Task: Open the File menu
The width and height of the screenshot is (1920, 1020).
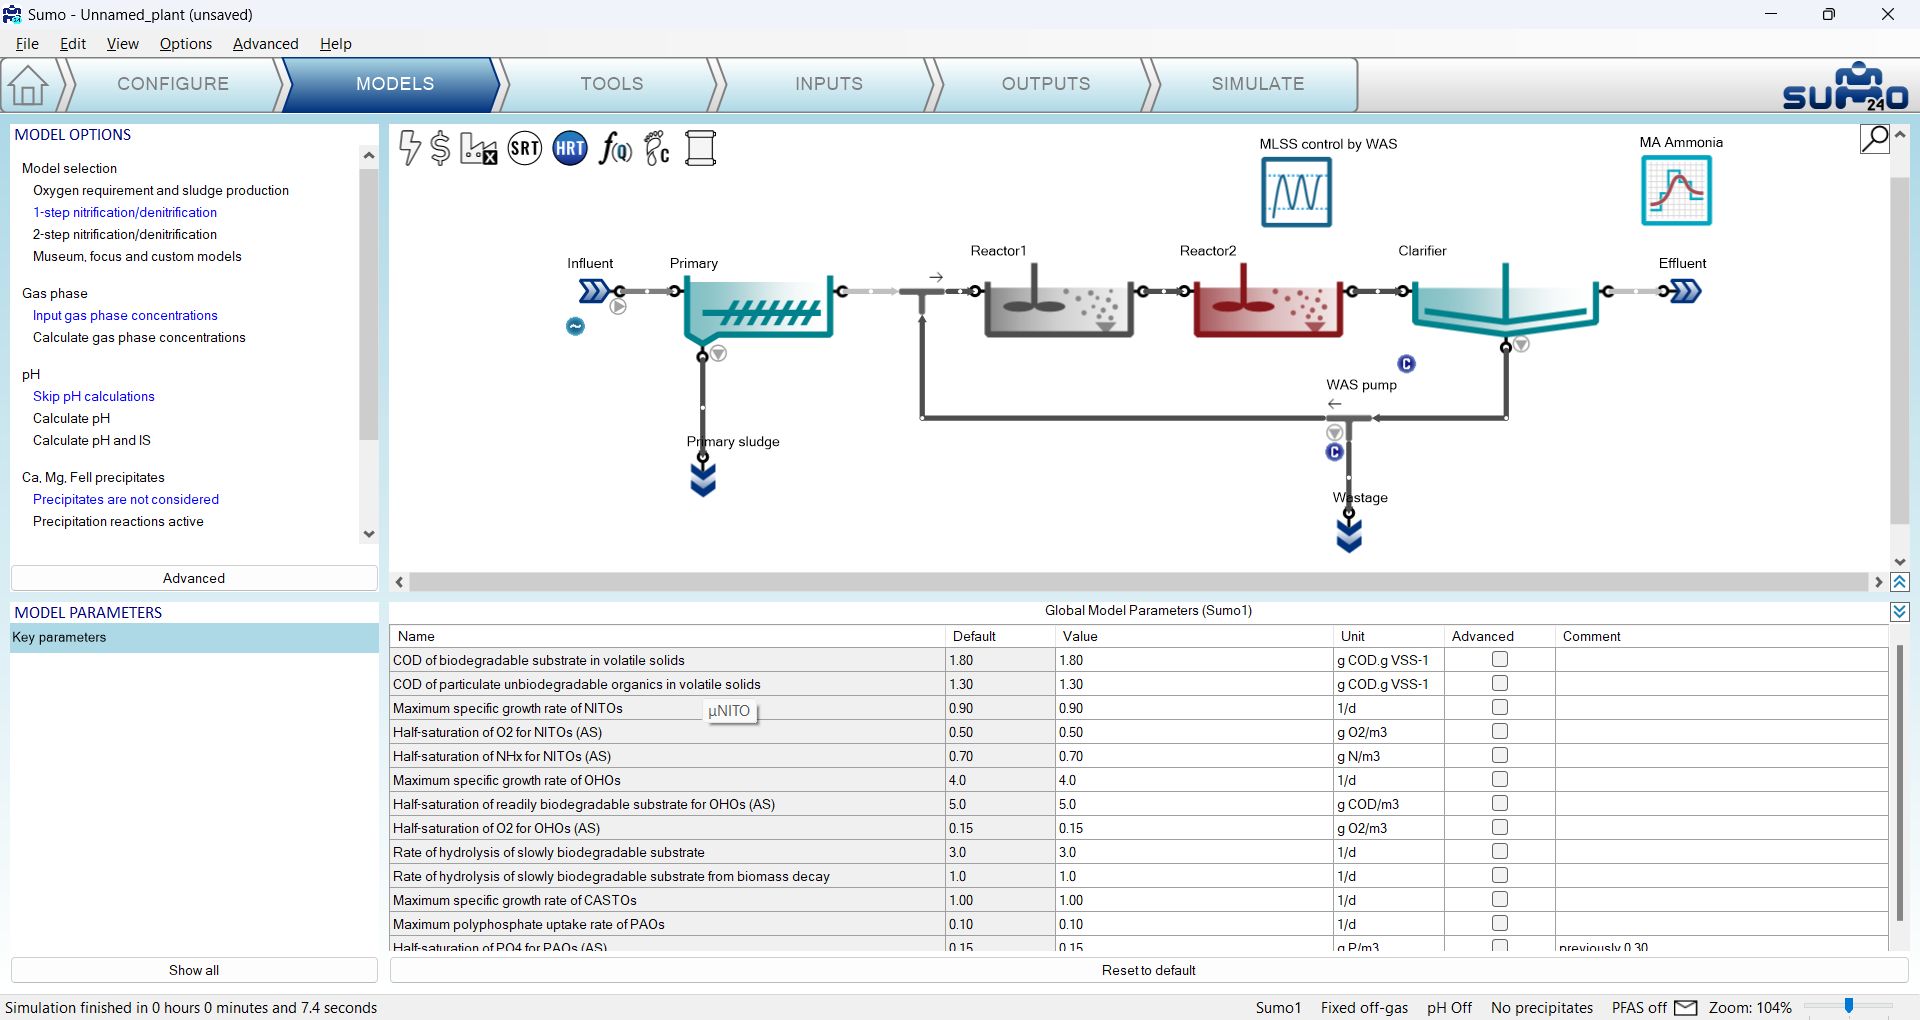Action: coord(27,44)
